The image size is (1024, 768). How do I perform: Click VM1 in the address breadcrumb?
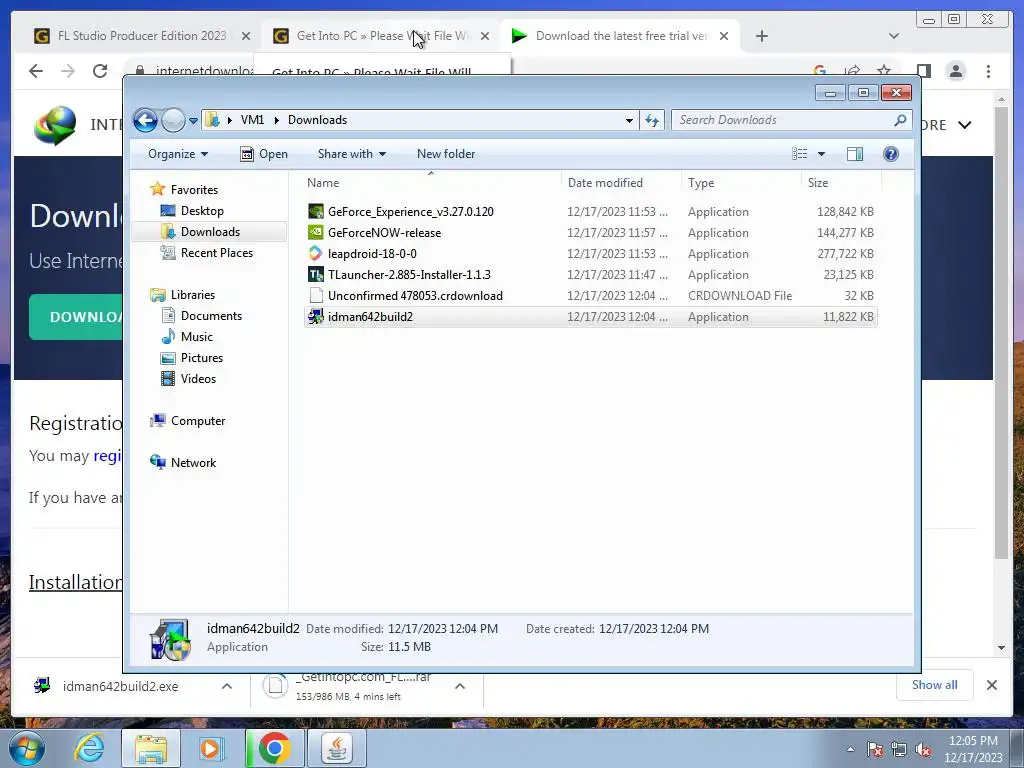(x=252, y=120)
